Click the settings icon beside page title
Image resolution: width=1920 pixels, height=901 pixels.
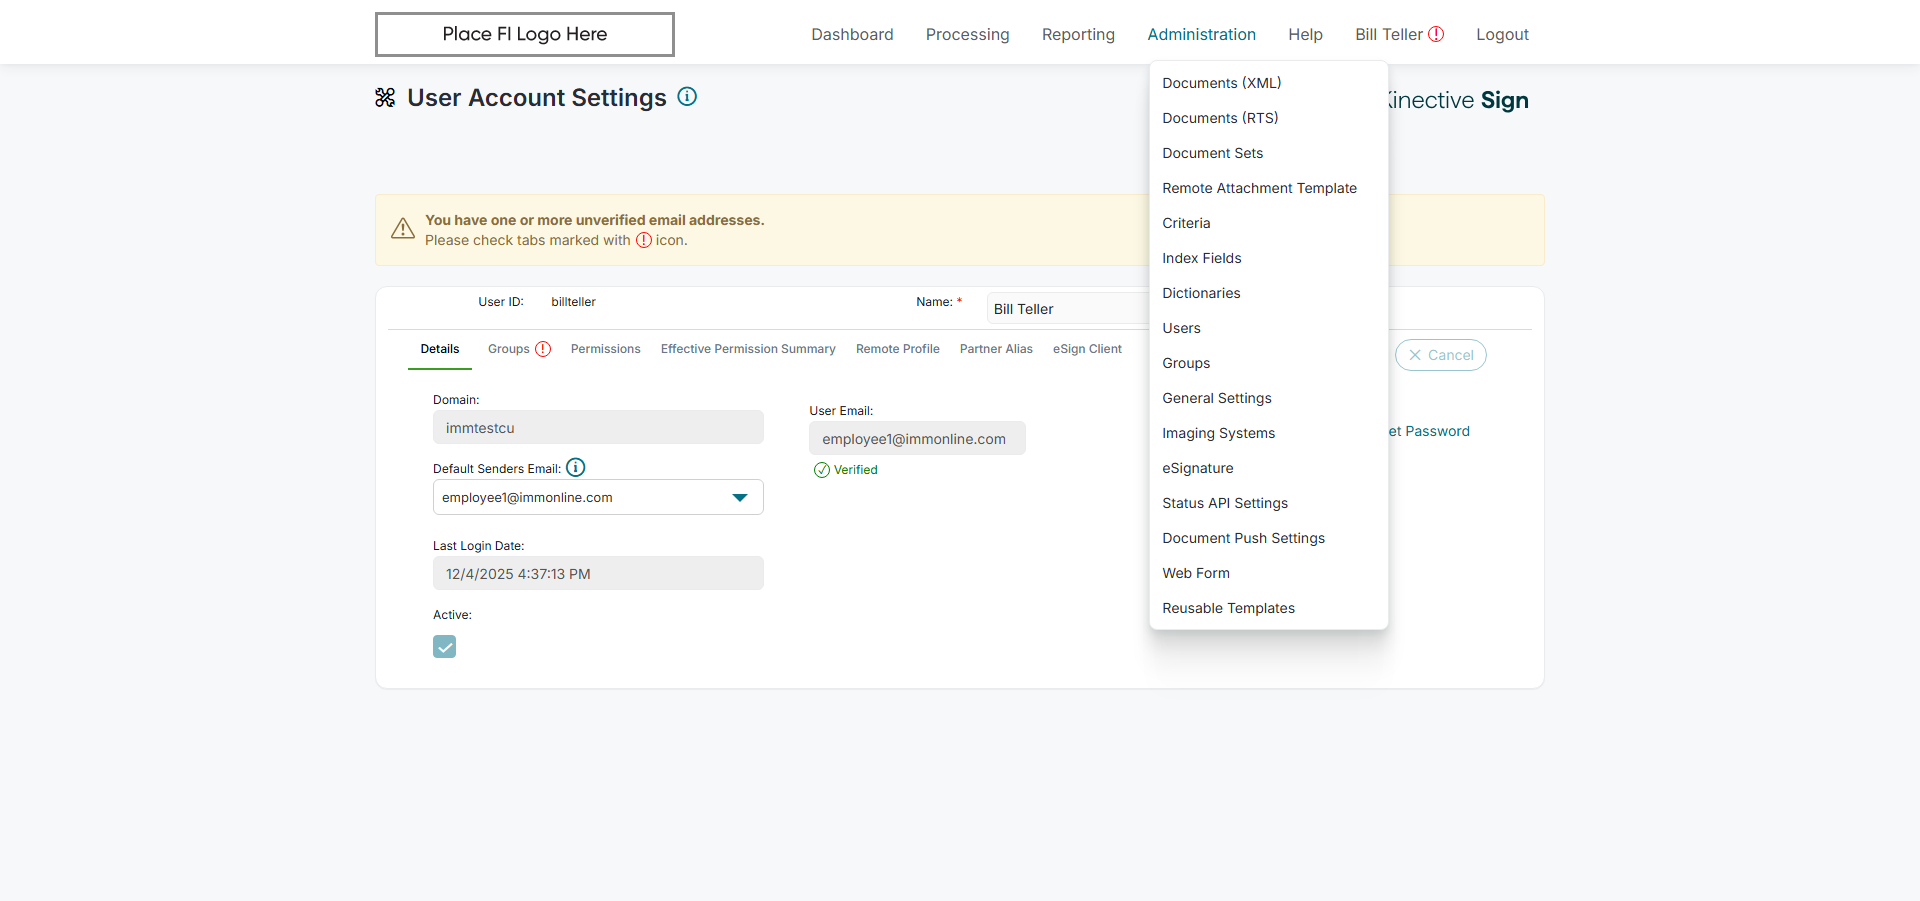click(x=385, y=98)
